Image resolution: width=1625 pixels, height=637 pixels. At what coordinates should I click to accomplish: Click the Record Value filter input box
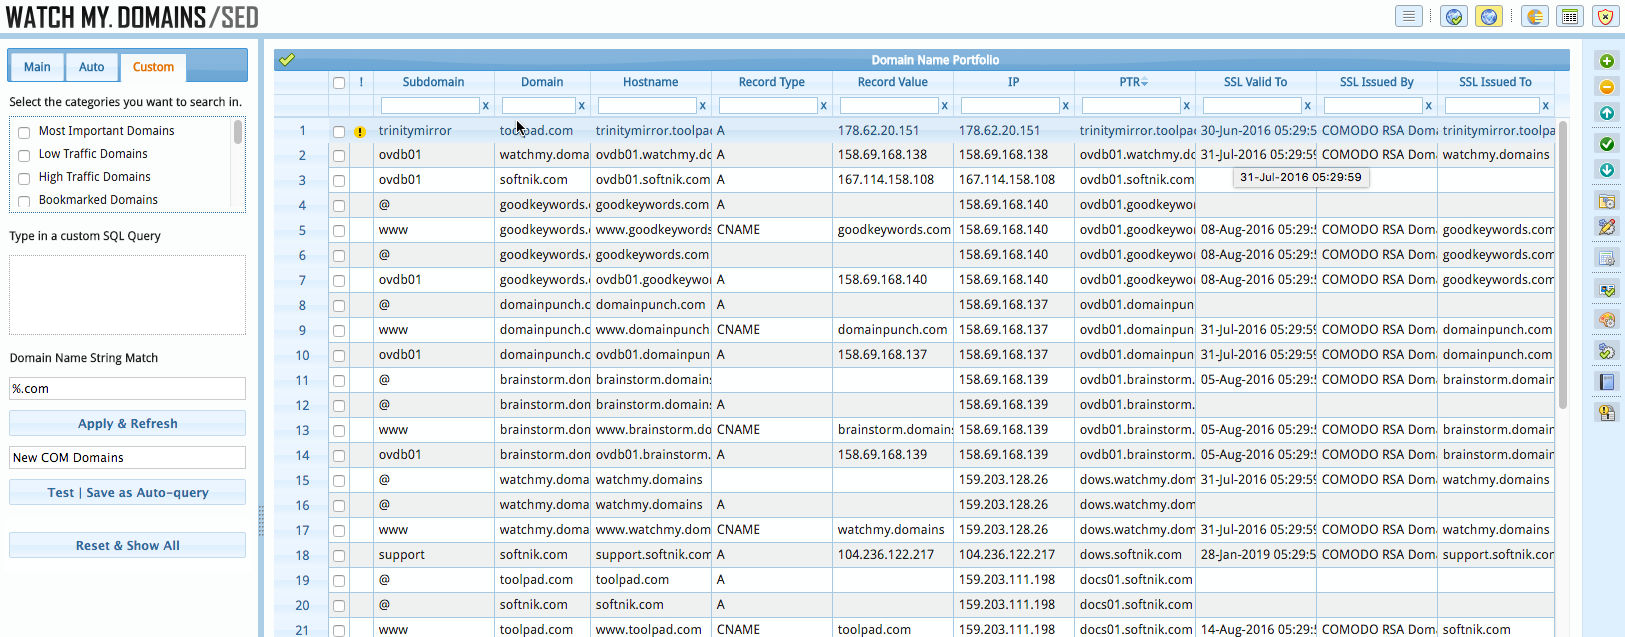click(x=889, y=105)
